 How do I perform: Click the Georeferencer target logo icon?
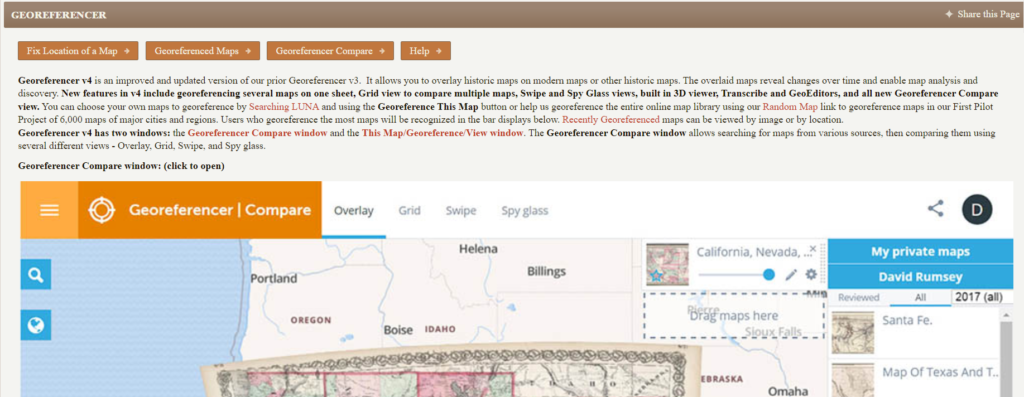[102, 210]
